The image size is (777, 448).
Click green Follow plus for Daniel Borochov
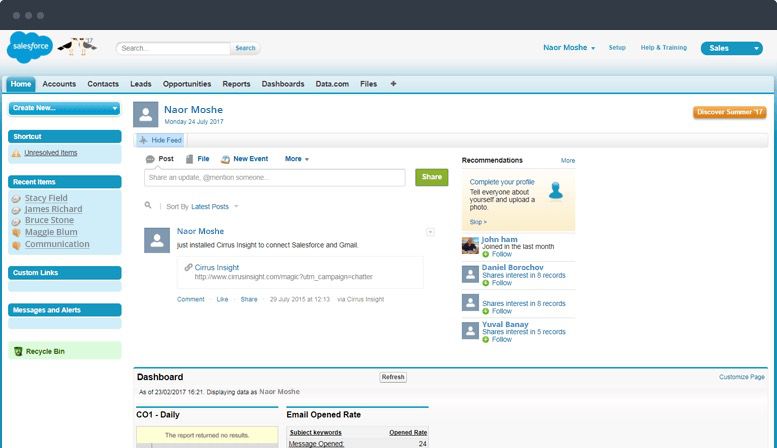[x=486, y=283]
